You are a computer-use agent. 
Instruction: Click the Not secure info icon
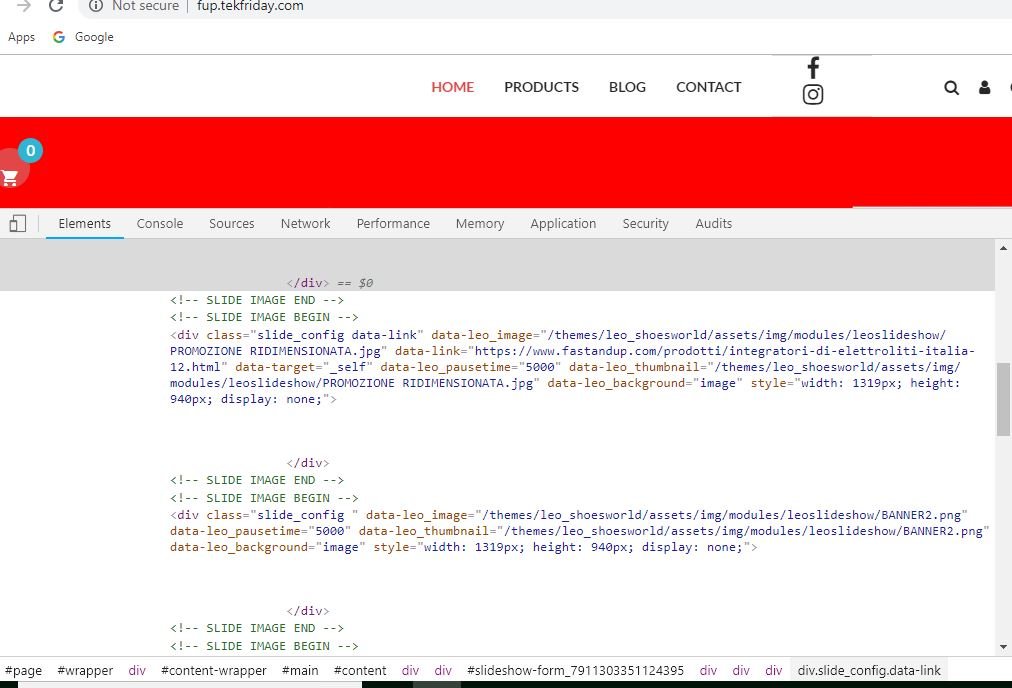coord(96,6)
